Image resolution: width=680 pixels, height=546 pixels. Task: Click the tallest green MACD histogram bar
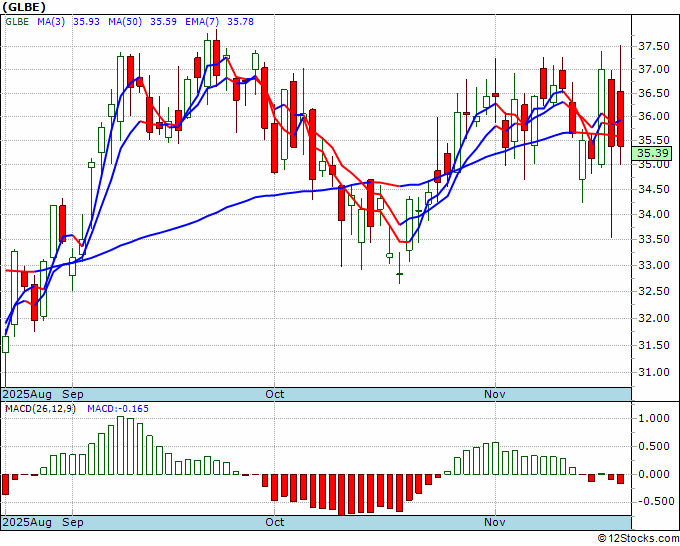pyautogui.click(x=121, y=445)
